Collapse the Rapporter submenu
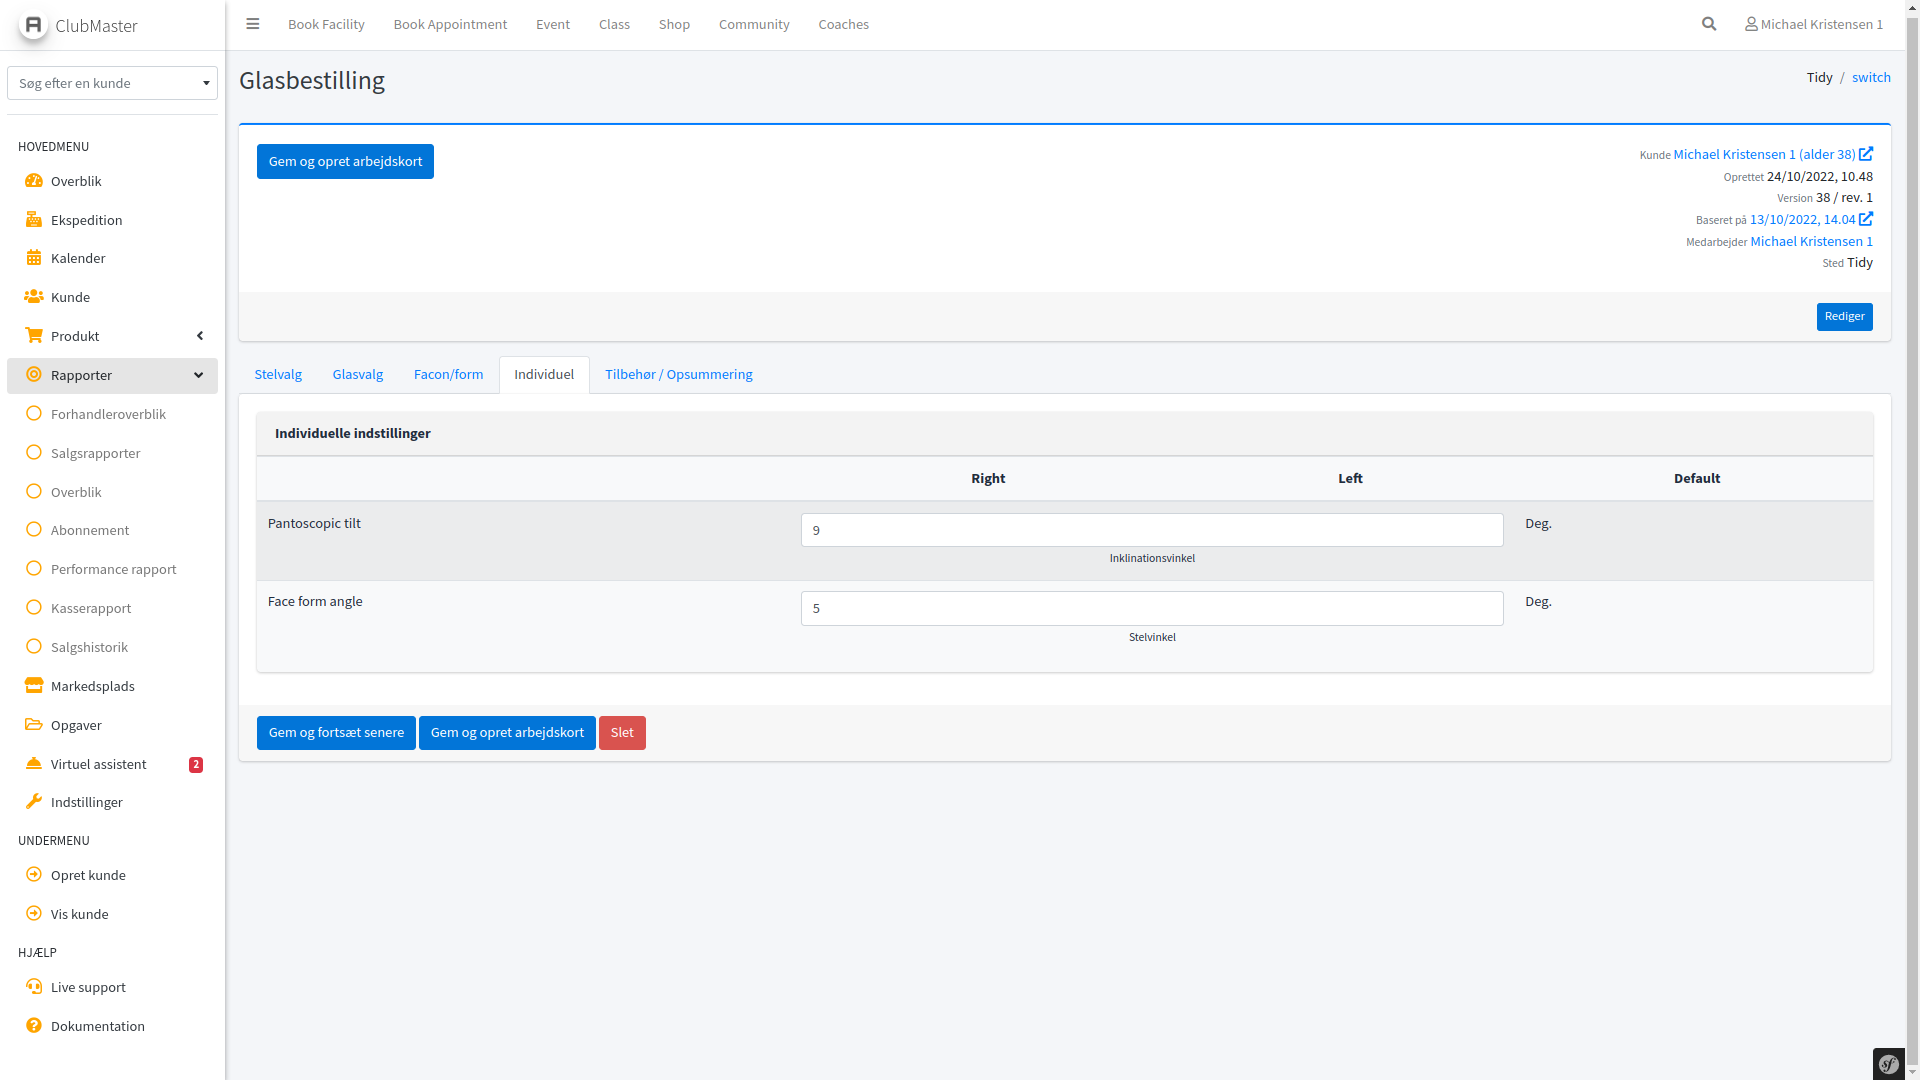 click(198, 375)
